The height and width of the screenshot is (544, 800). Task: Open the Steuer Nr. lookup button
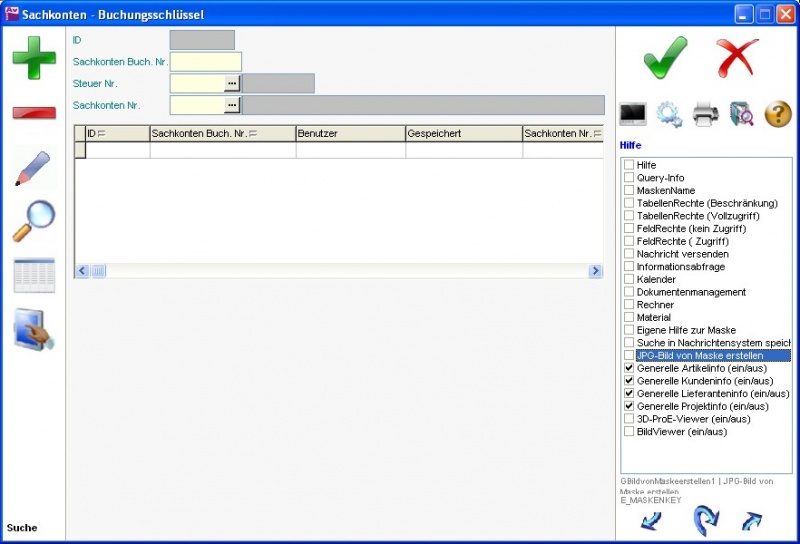232,83
